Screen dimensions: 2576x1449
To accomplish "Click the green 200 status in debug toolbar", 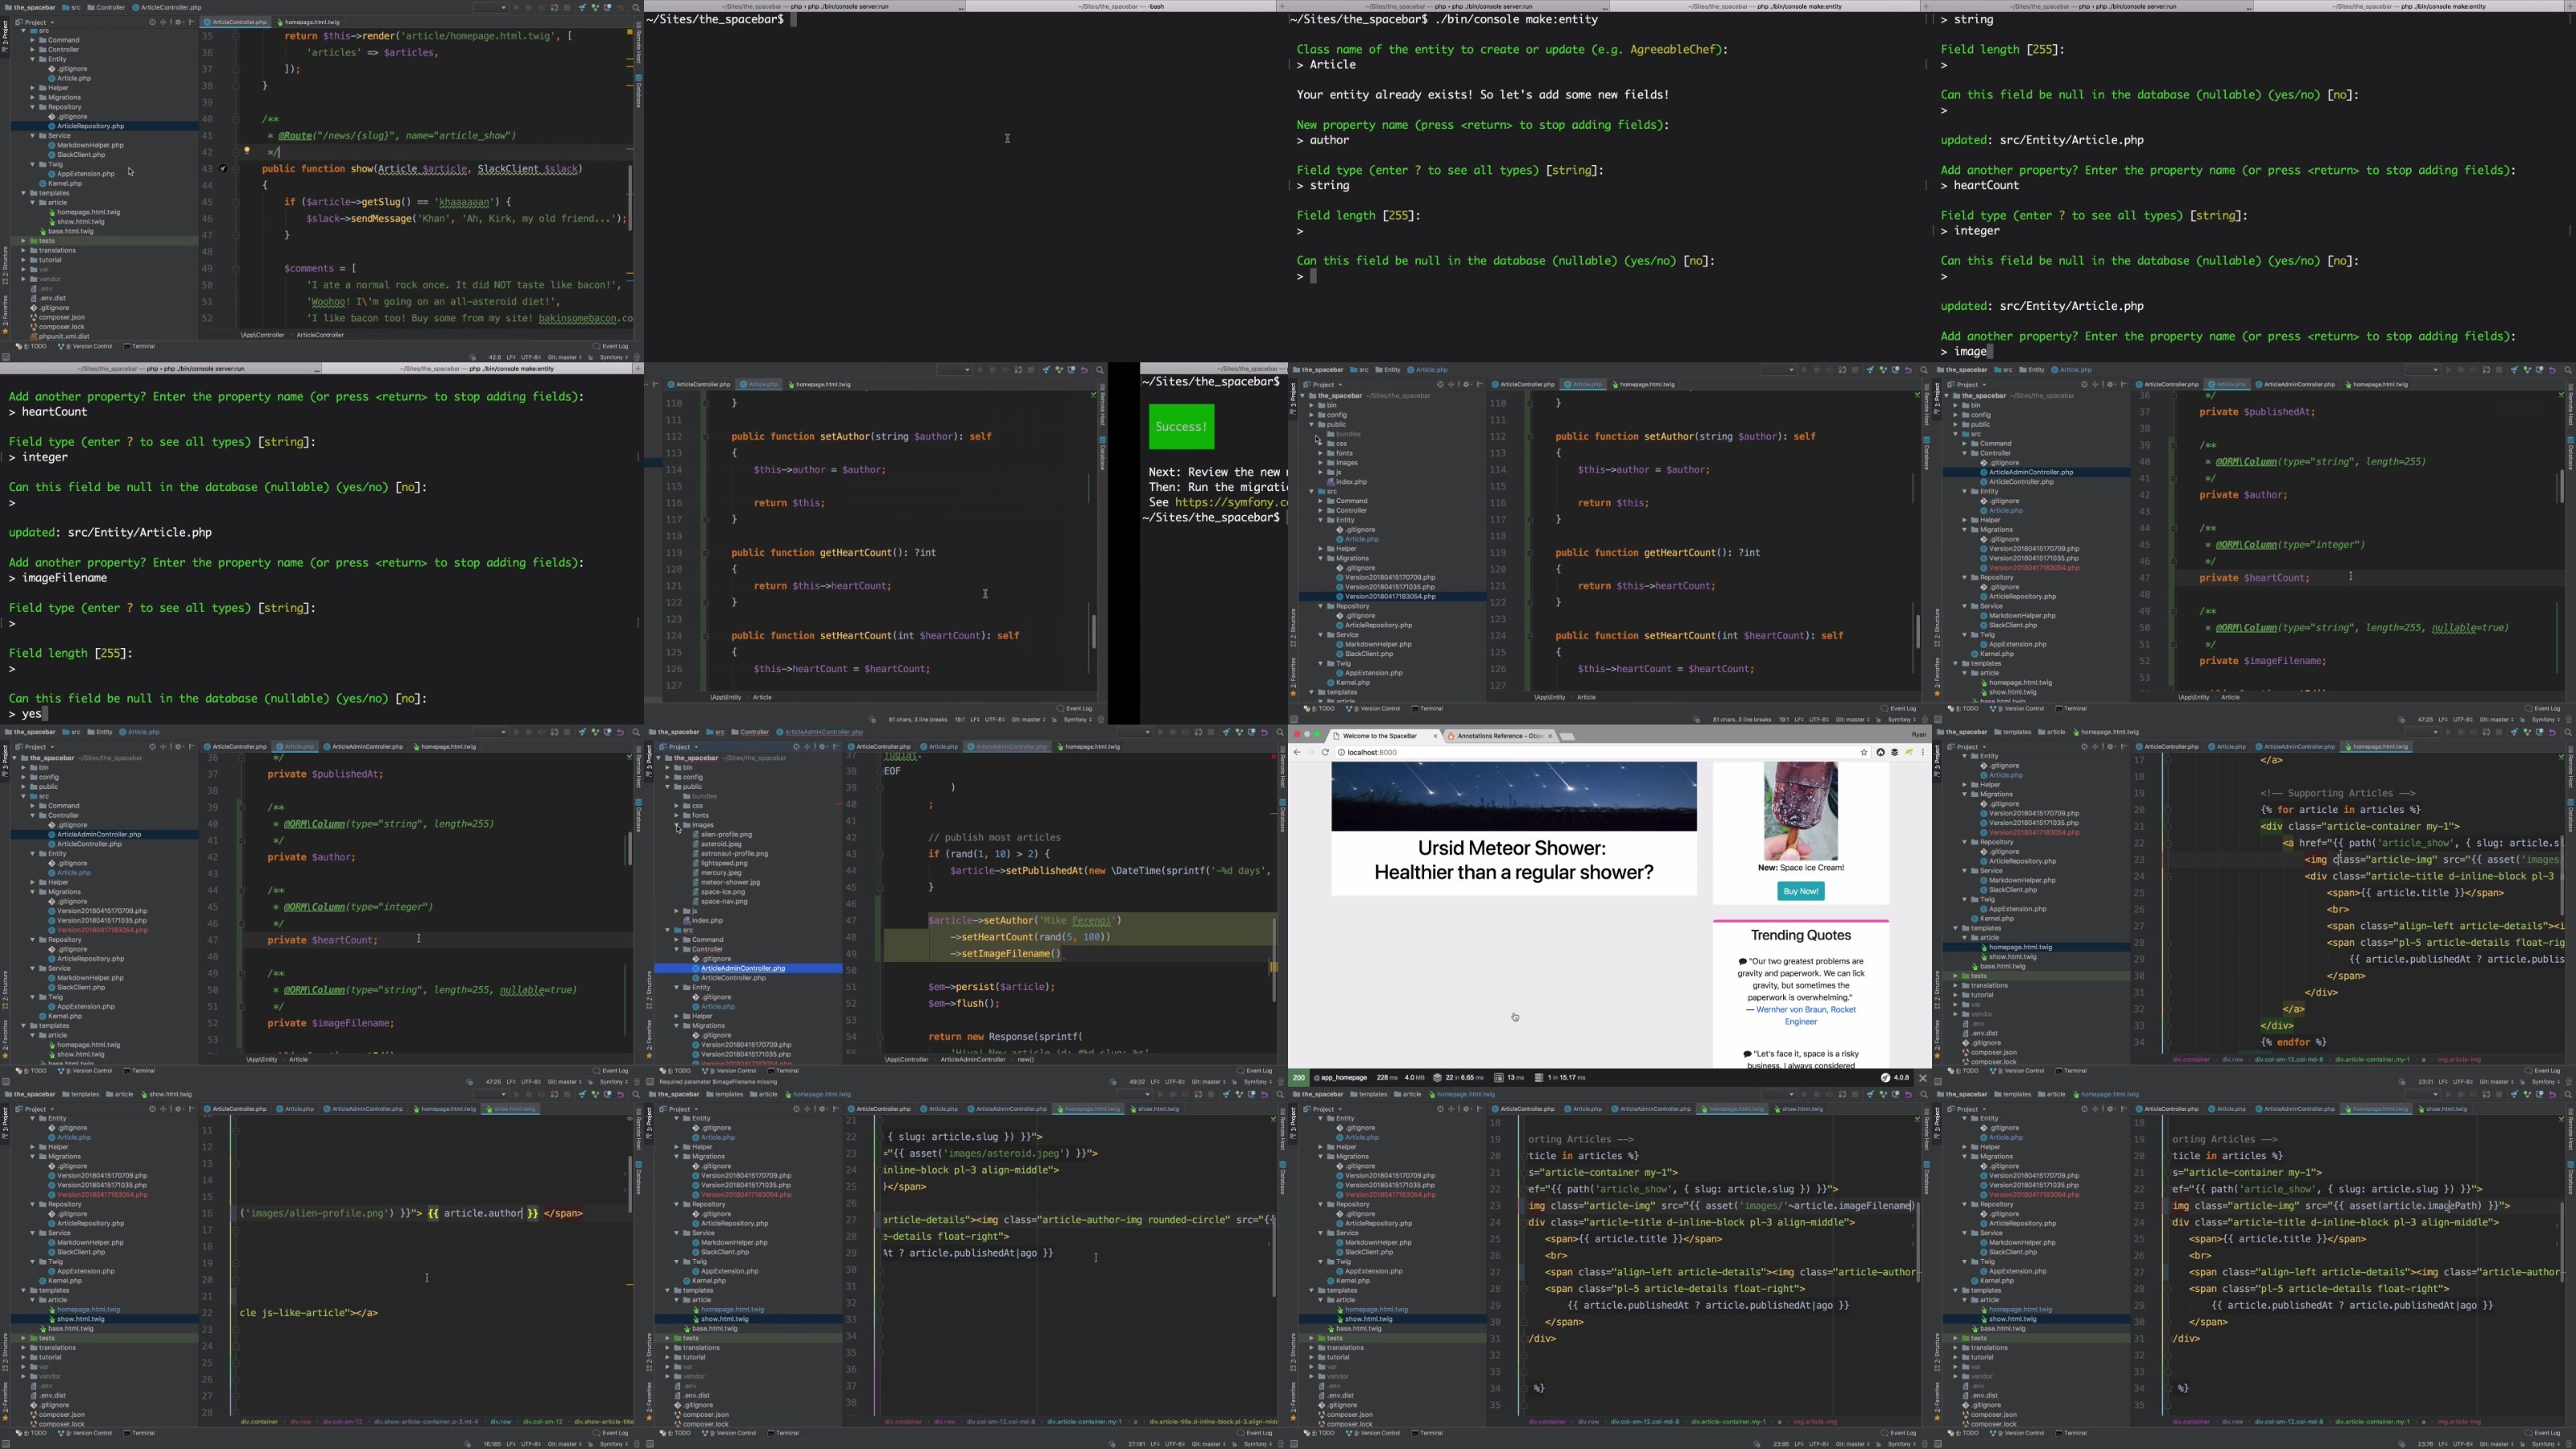I will pyautogui.click(x=1299, y=1078).
